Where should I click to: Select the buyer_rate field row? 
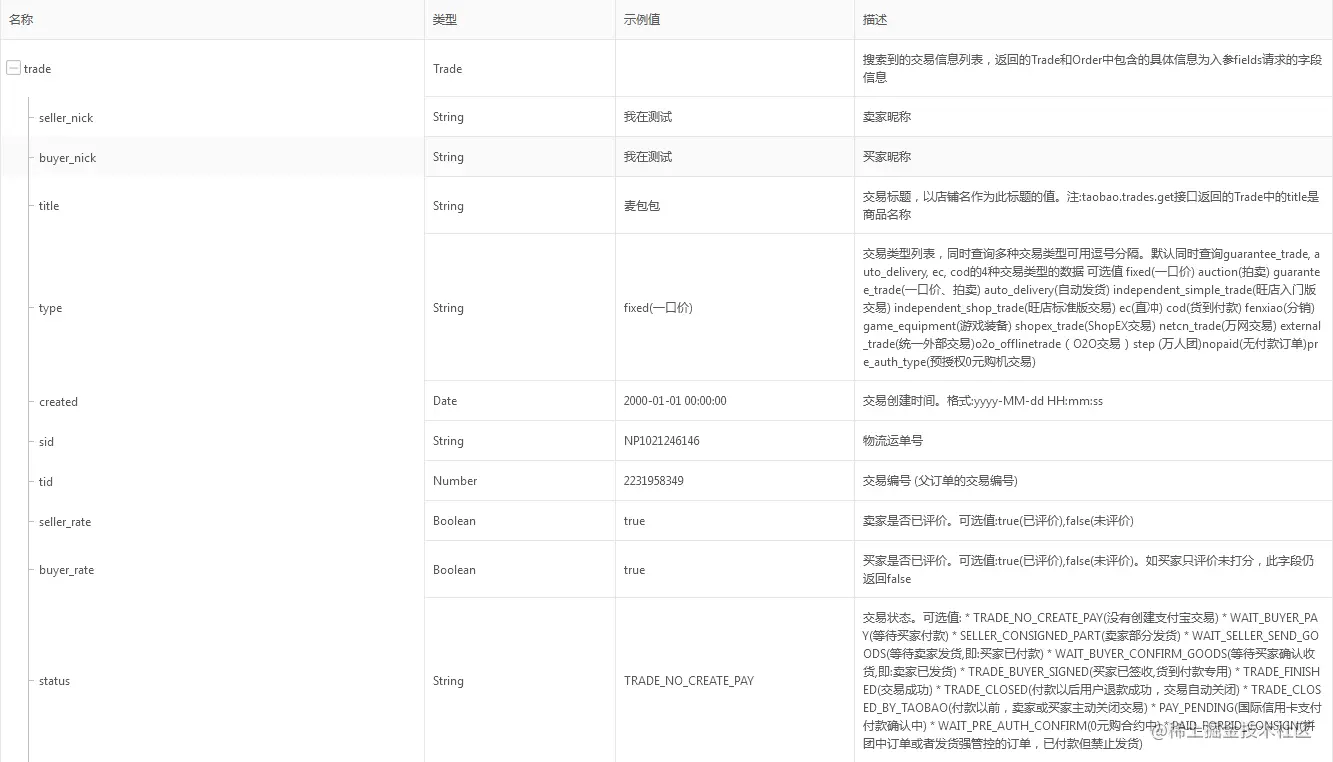(65, 570)
